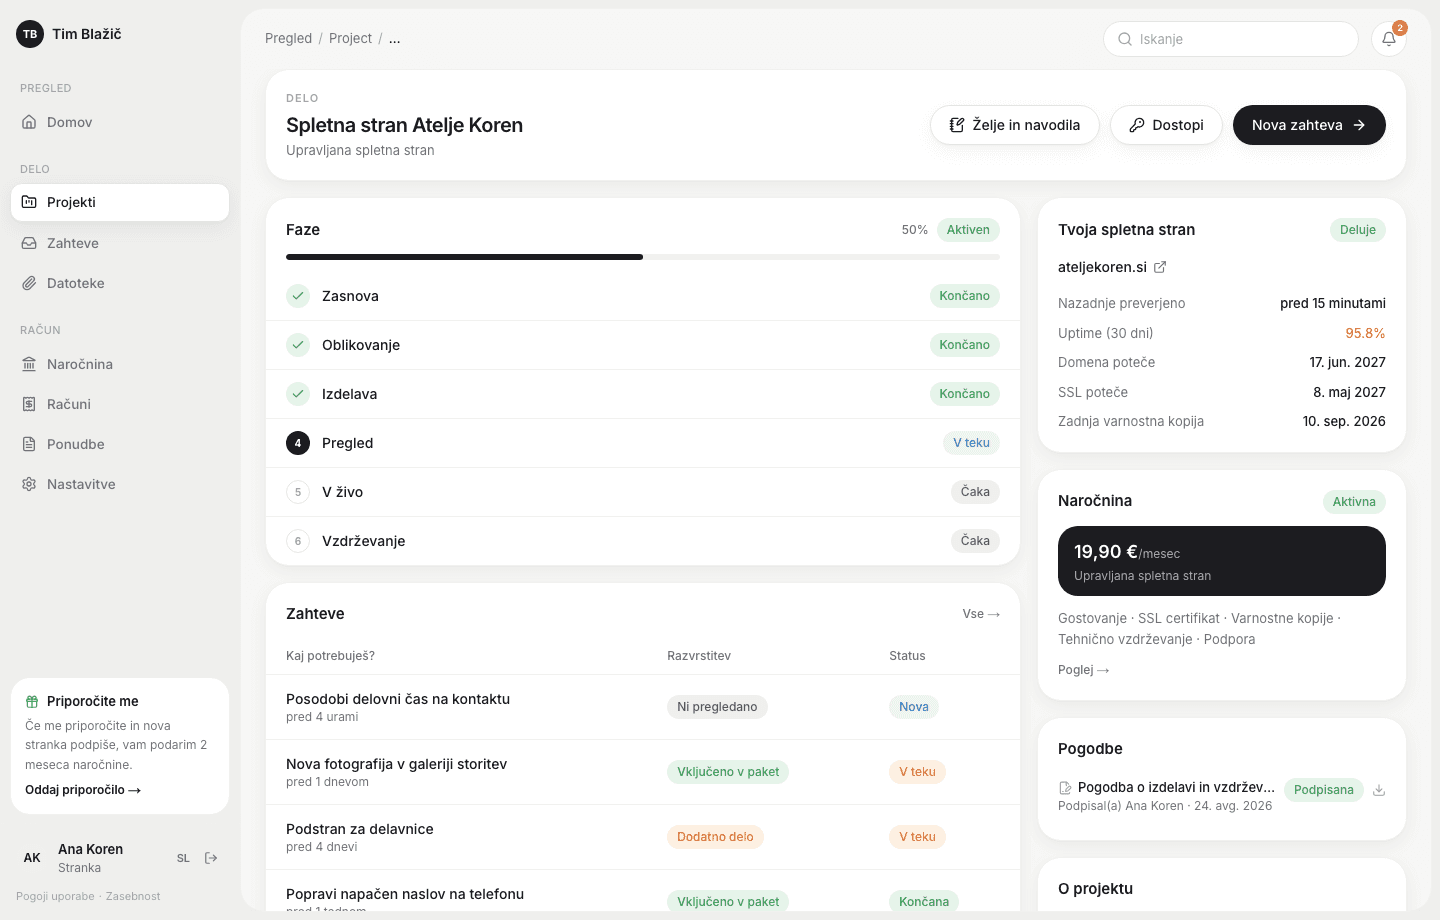Viewport: 1440px width, 920px height.
Task: Click the Faze progress bar
Action: click(x=643, y=257)
